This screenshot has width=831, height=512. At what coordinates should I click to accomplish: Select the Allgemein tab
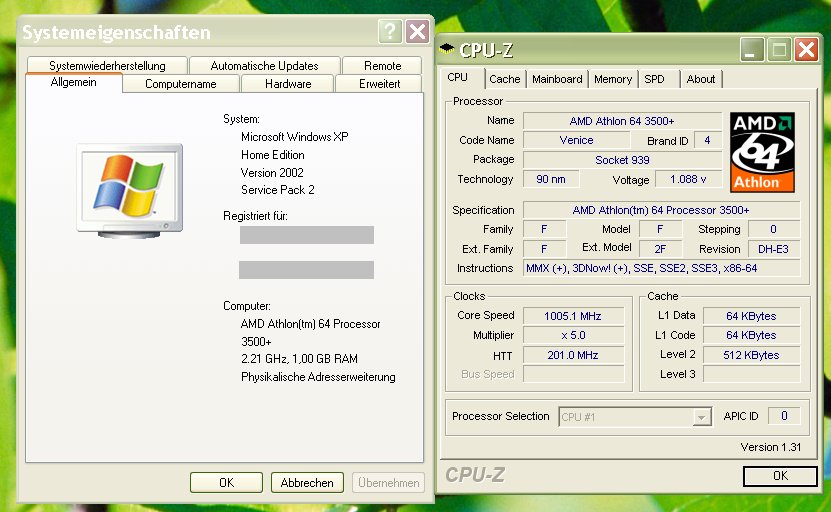[x=74, y=82]
